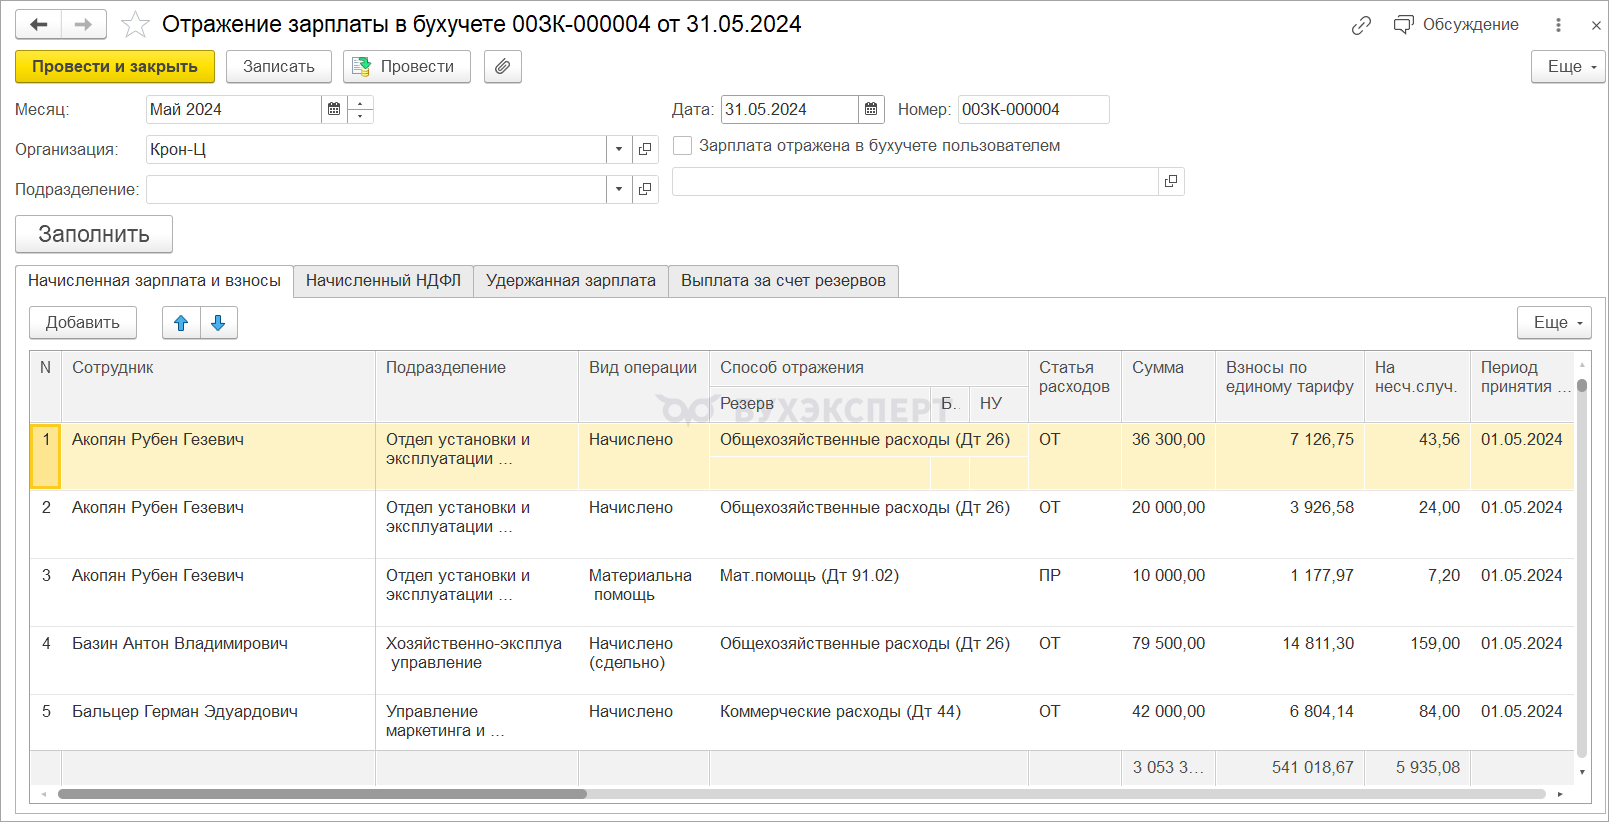1609x822 pixels.
Task: Enable 'Зарплата отражена в бухучете пользователем' checkbox
Action: tap(683, 146)
